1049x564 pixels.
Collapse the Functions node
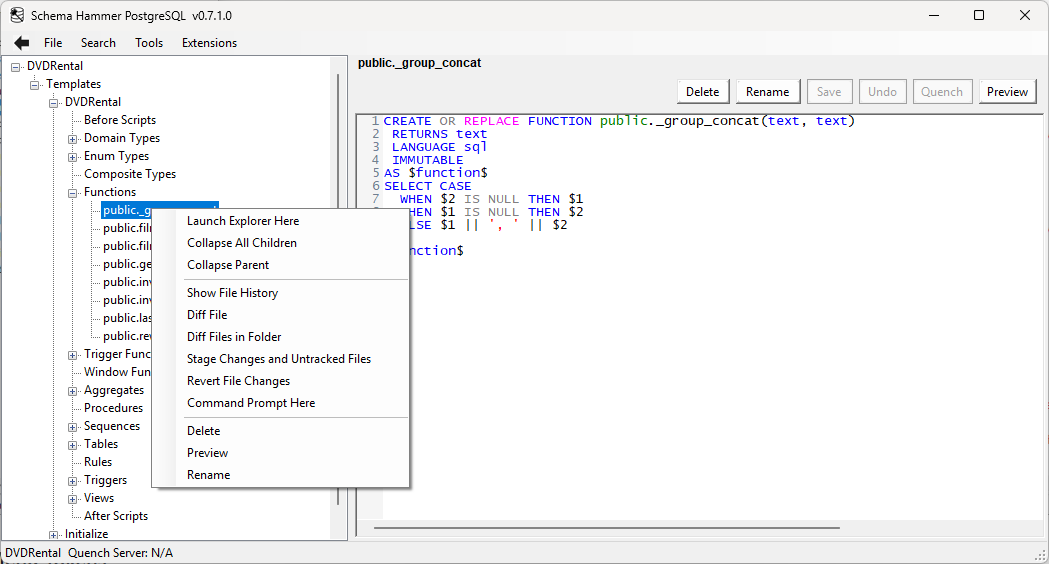(x=72, y=193)
